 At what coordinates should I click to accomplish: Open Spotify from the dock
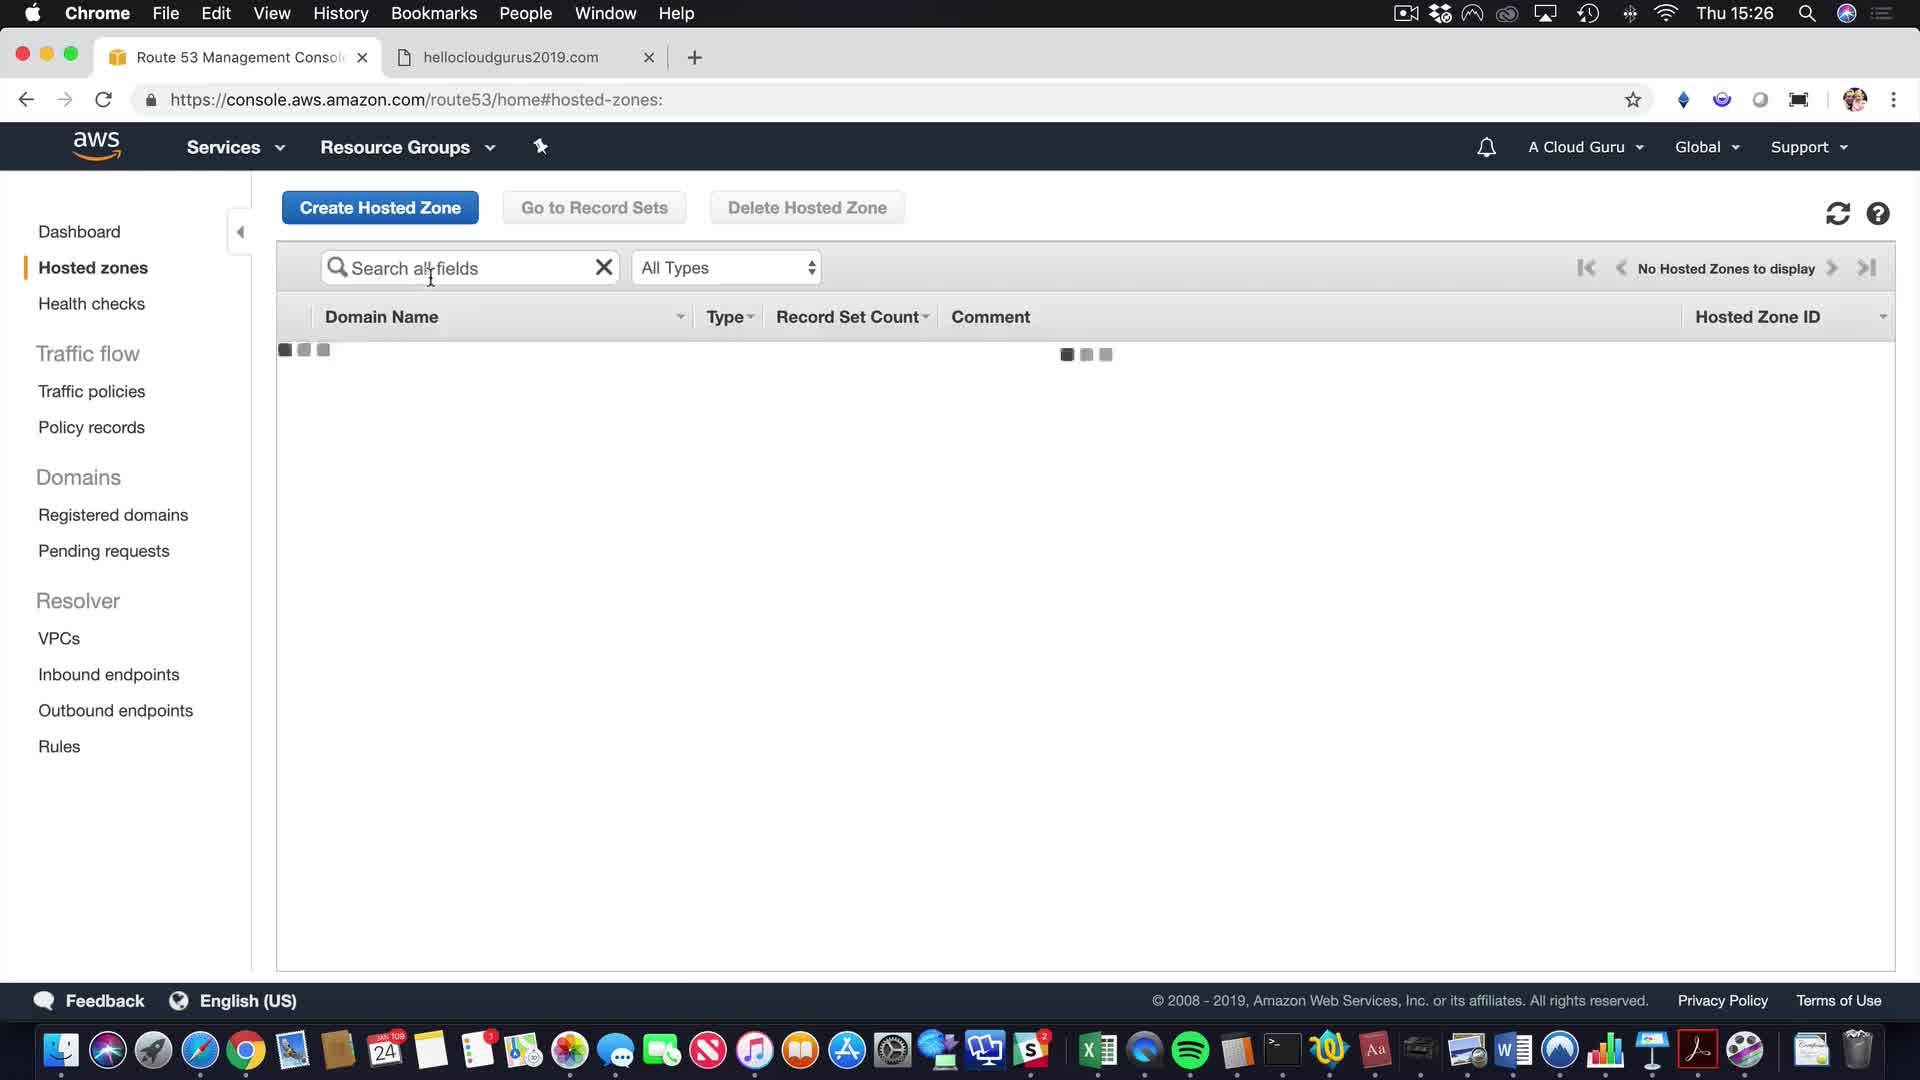click(x=1190, y=1051)
